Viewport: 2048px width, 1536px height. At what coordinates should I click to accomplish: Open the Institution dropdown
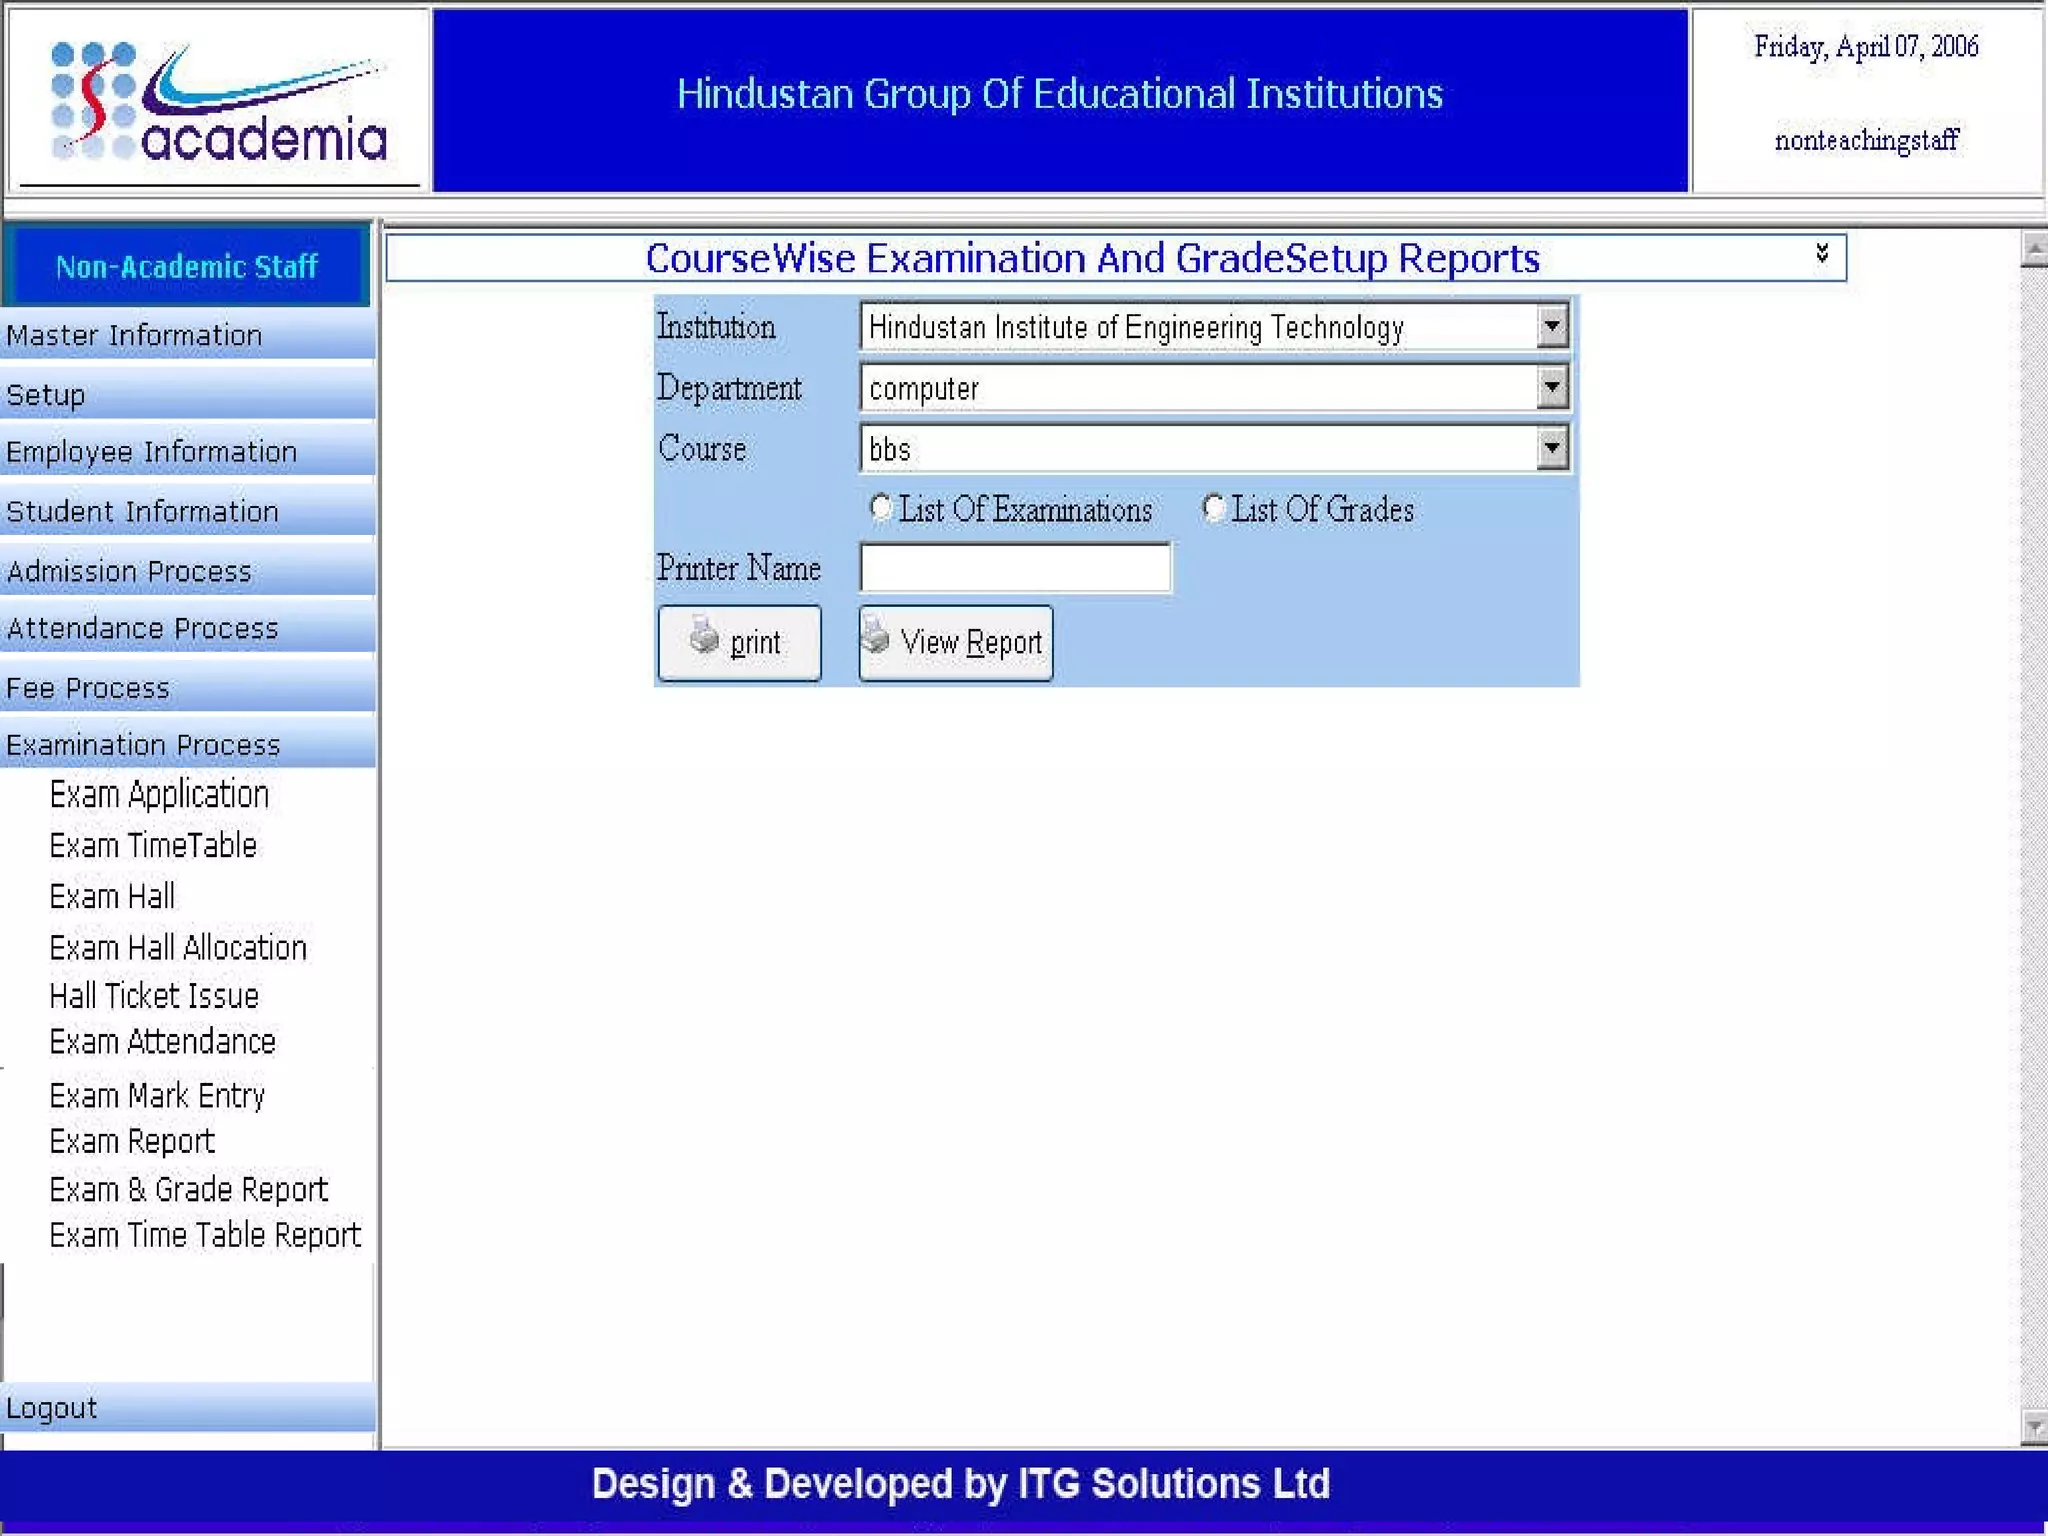1551,326
